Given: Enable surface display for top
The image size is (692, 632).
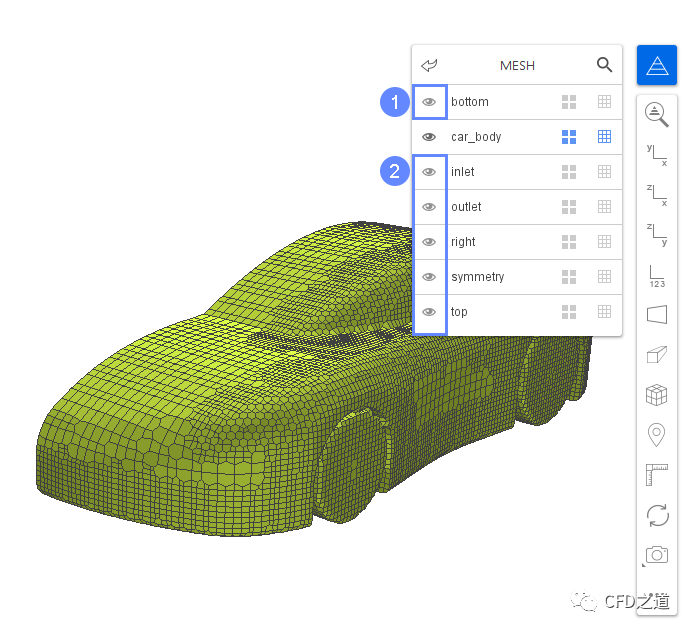Looking at the screenshot, I should (x=569, y=312).
